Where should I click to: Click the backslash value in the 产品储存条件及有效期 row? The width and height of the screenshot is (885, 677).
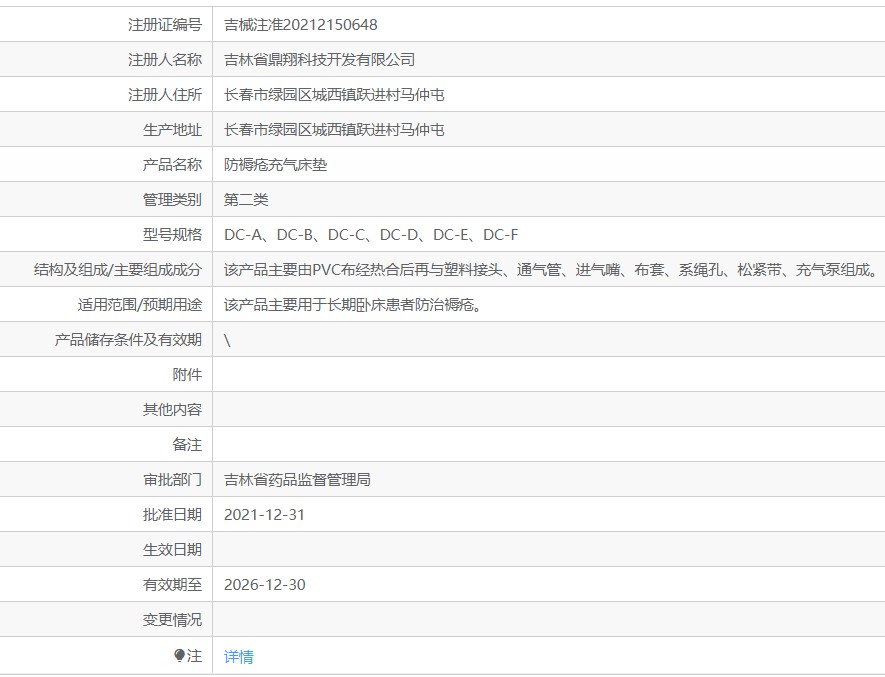coord(227,340)
